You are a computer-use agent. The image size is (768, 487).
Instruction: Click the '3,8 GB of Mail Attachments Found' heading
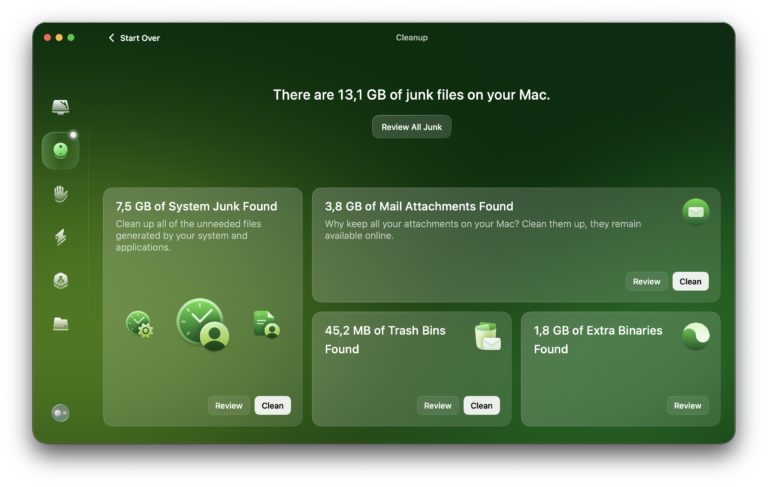pyautogui.click(x=419, y=206)
